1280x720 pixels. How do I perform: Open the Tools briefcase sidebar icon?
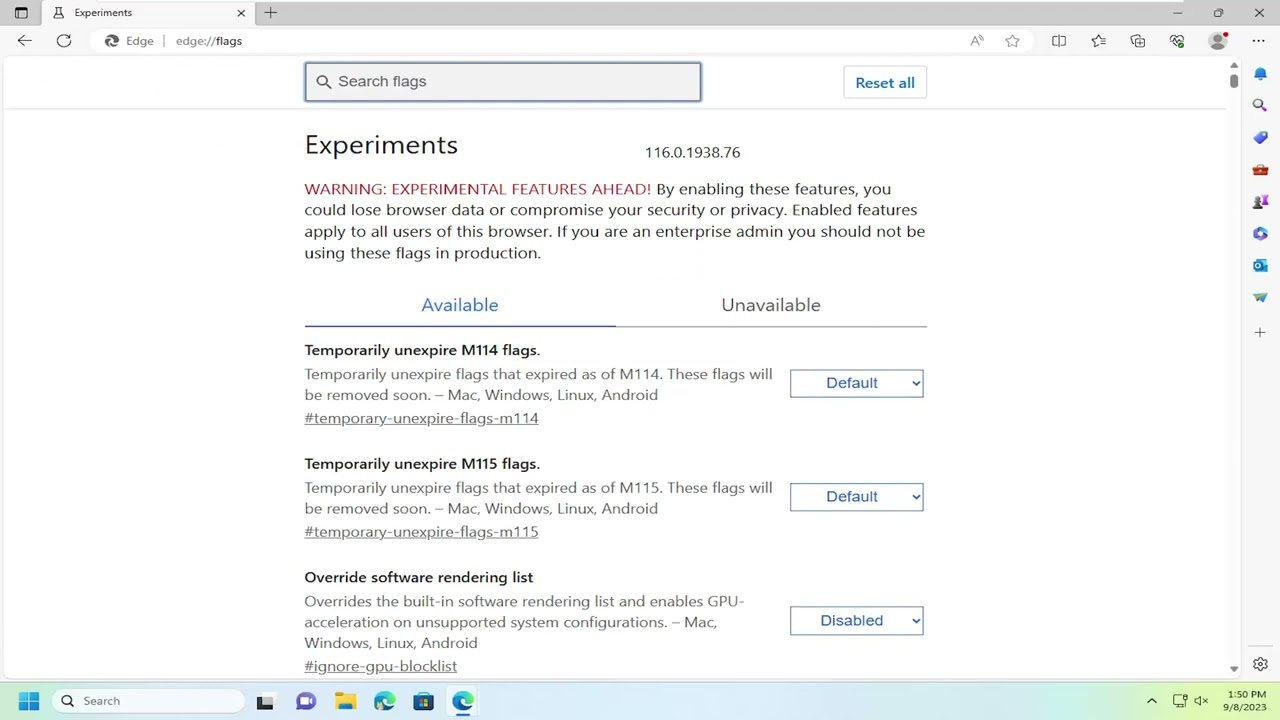1260,170
